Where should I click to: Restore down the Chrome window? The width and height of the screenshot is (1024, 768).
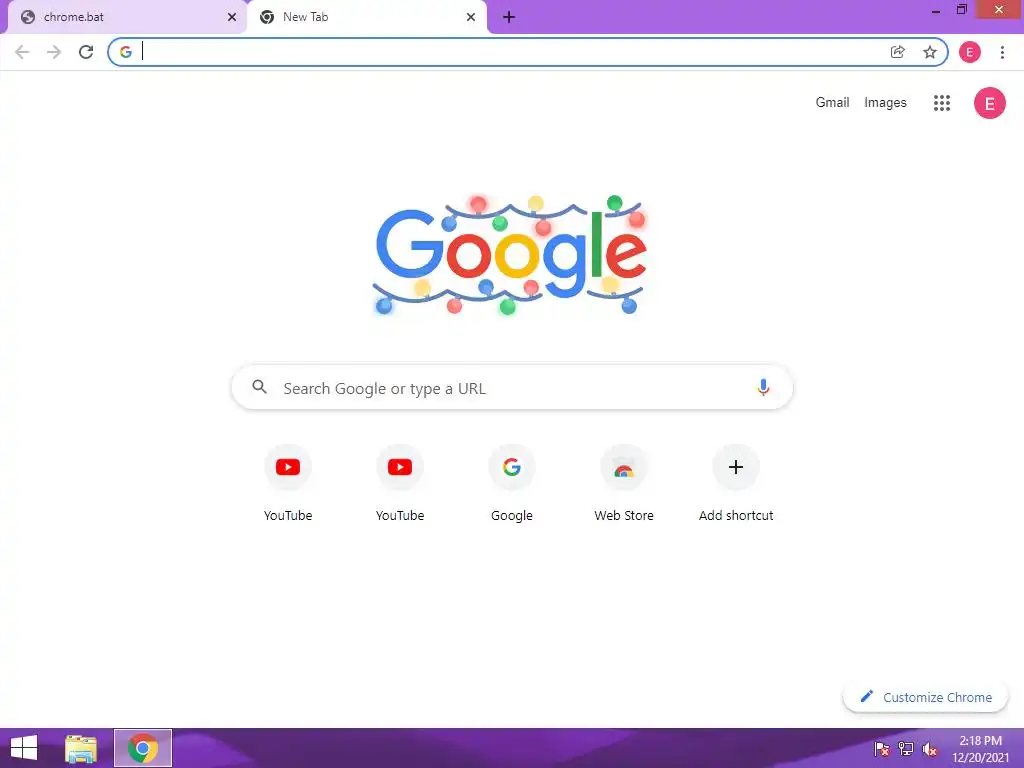[x=961, y=9]
